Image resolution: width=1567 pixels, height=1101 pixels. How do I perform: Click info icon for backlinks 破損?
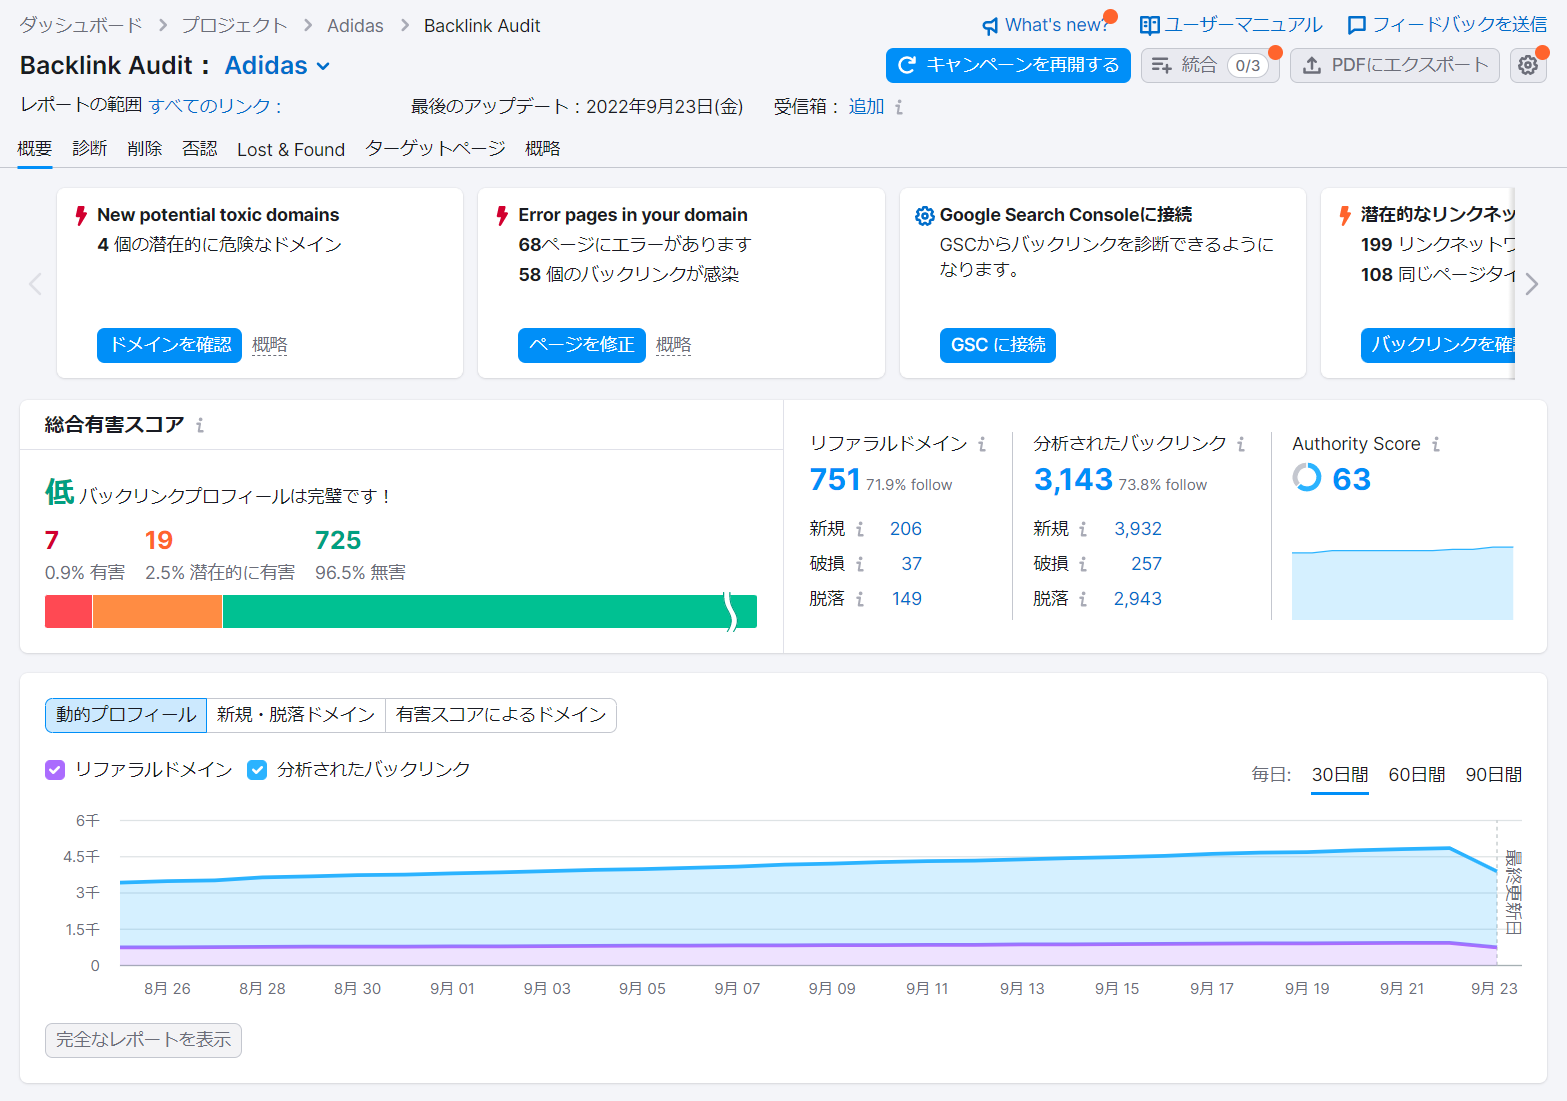(x=1083, y=564)
